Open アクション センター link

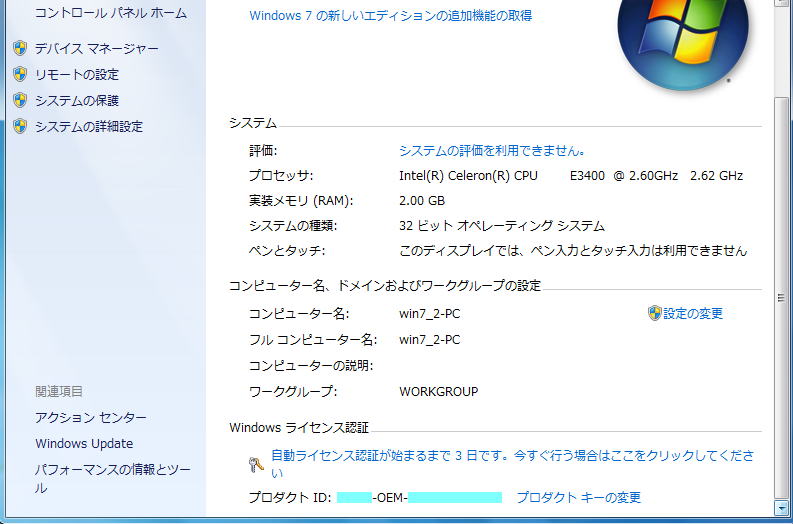pyautogui.click(x=91, y=417)
